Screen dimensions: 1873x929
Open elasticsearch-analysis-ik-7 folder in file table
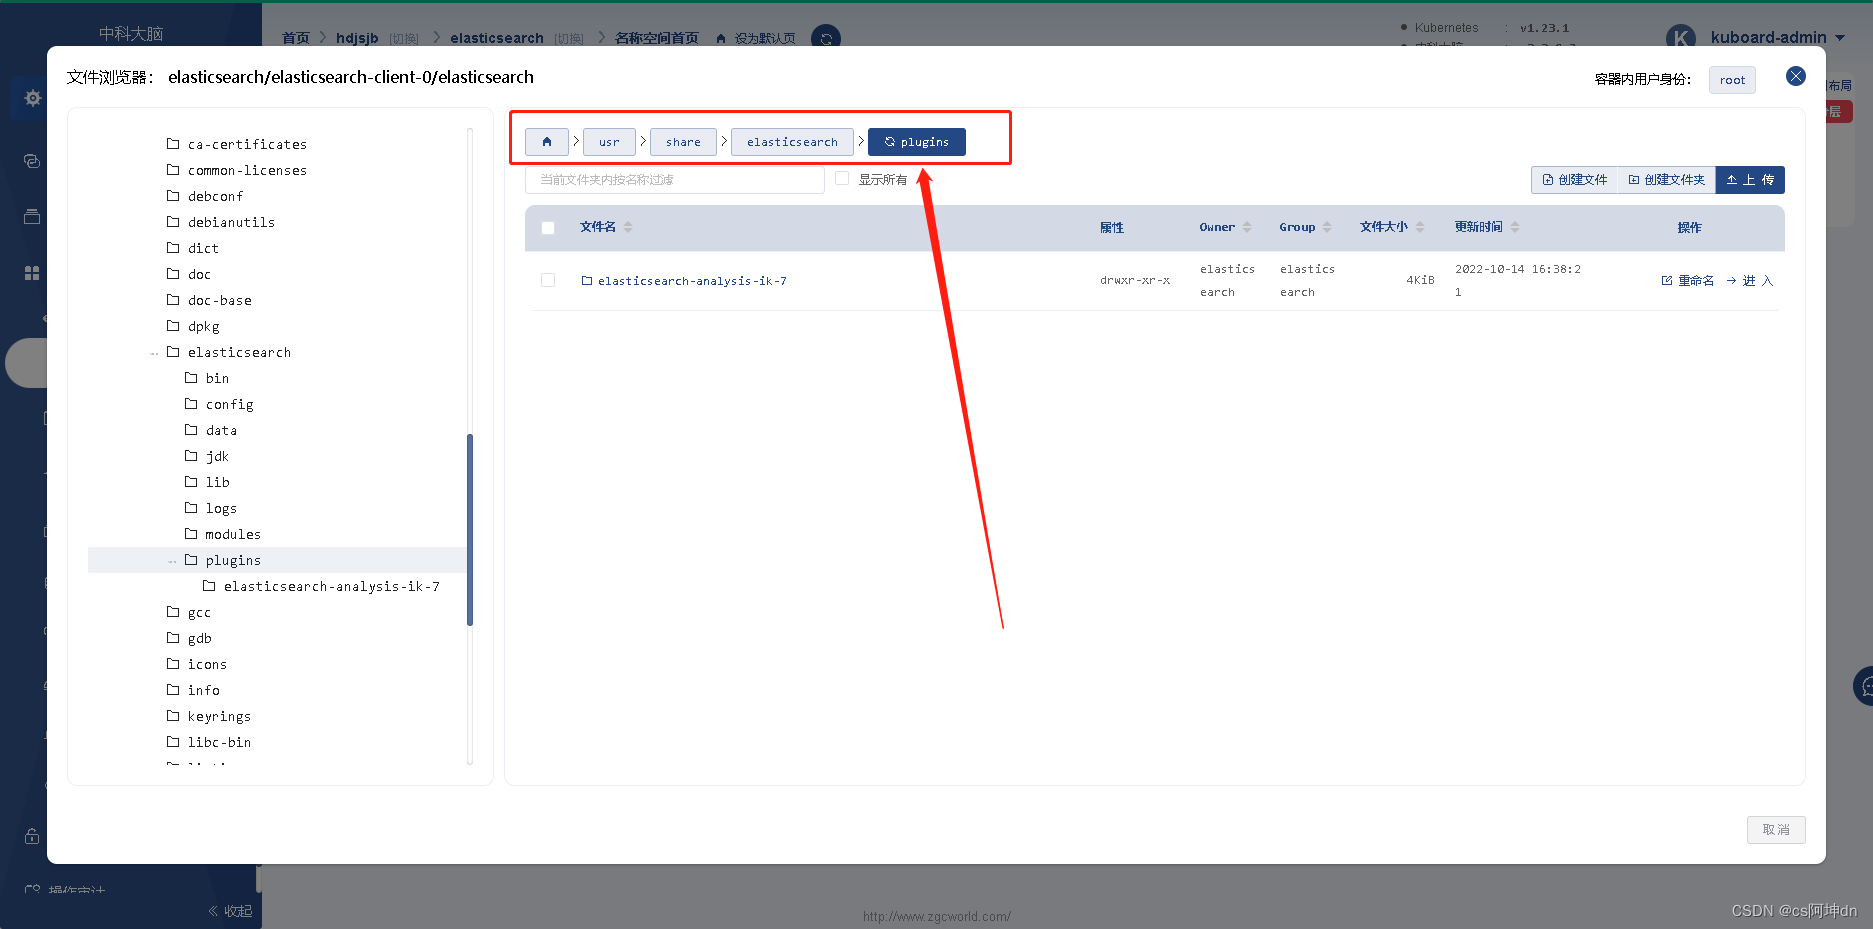click(692, 281)
